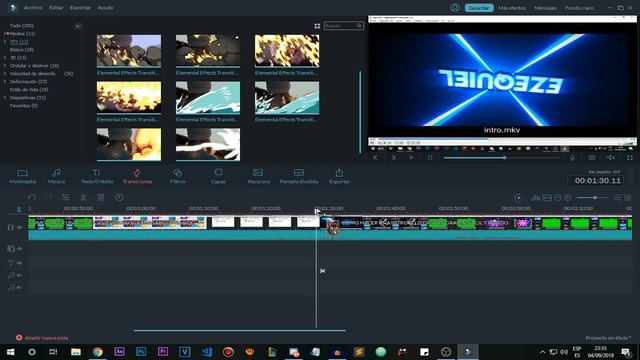Click the preview volume speaker icon
The height and width of the screenshot is (360, 640).
coord(611,158)
